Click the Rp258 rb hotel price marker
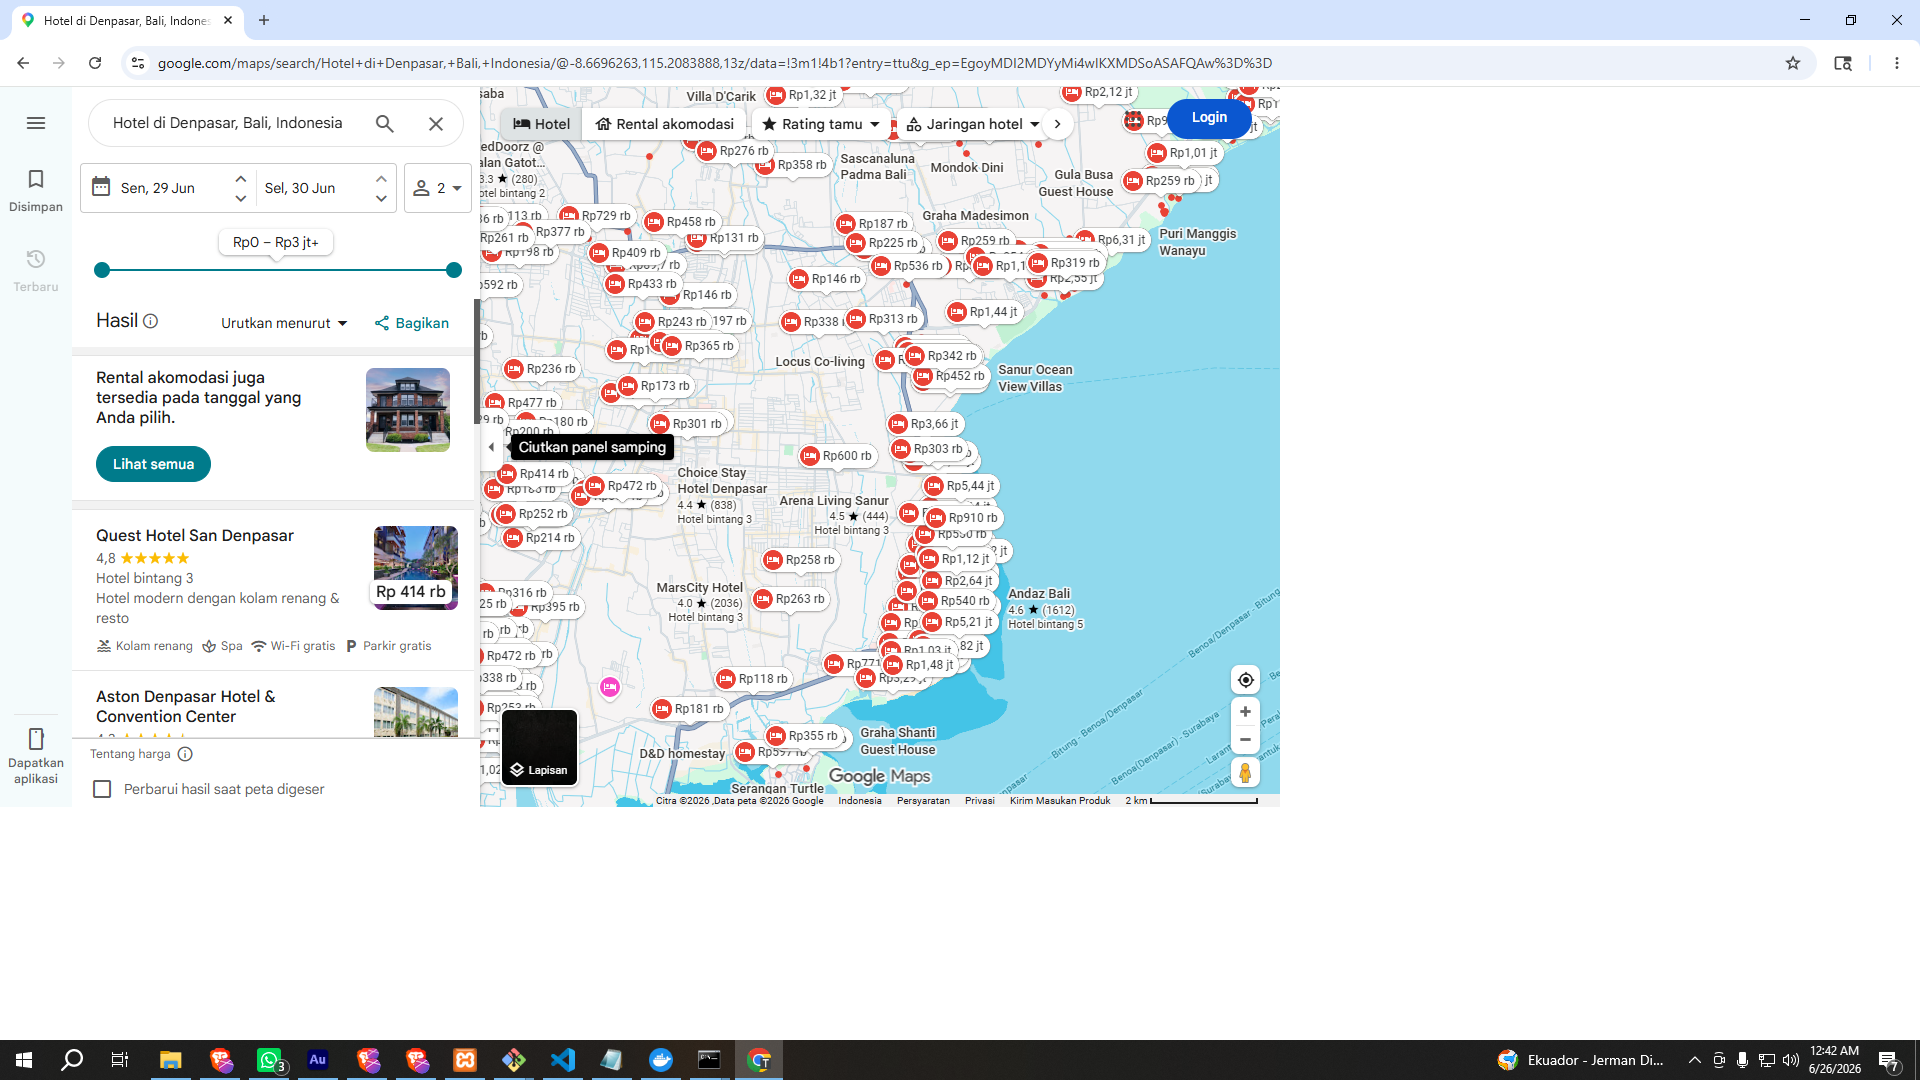The image size is (1920, 1080). pos(800,560)
